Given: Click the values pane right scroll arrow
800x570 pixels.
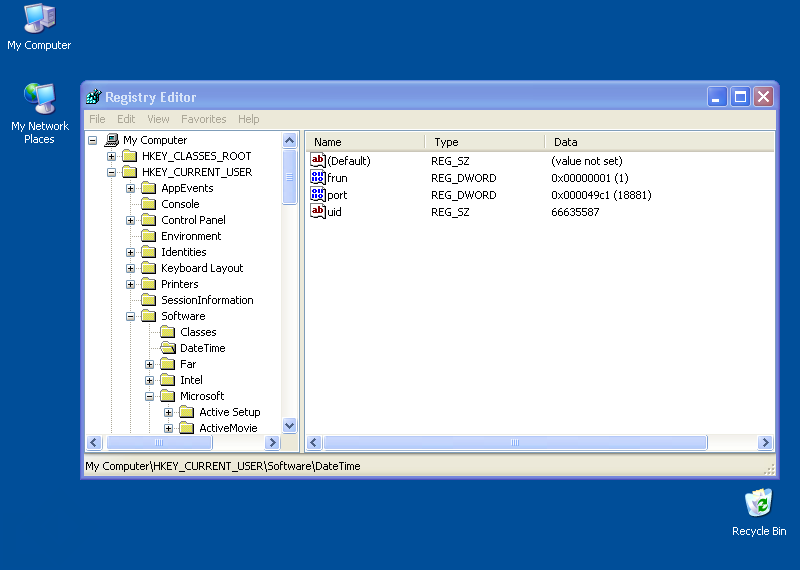Looking at the screenshot, I should (765, 442).
